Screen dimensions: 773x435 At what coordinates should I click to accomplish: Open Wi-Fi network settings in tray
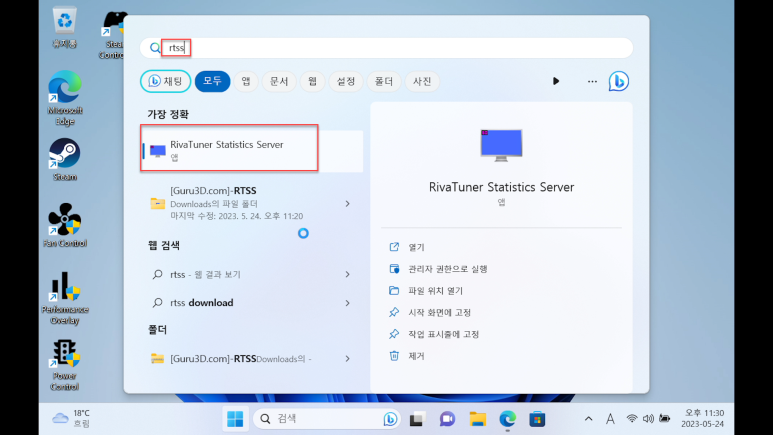coord(632,419)
